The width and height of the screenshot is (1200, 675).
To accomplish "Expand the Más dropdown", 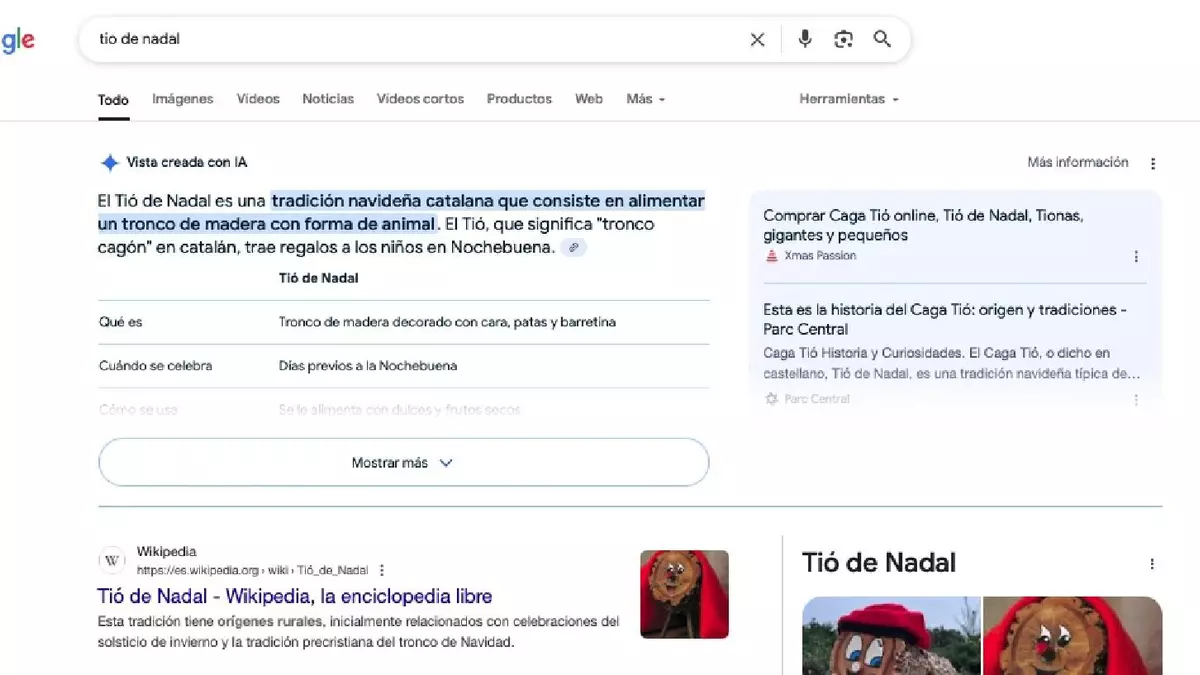I will 645,99.
